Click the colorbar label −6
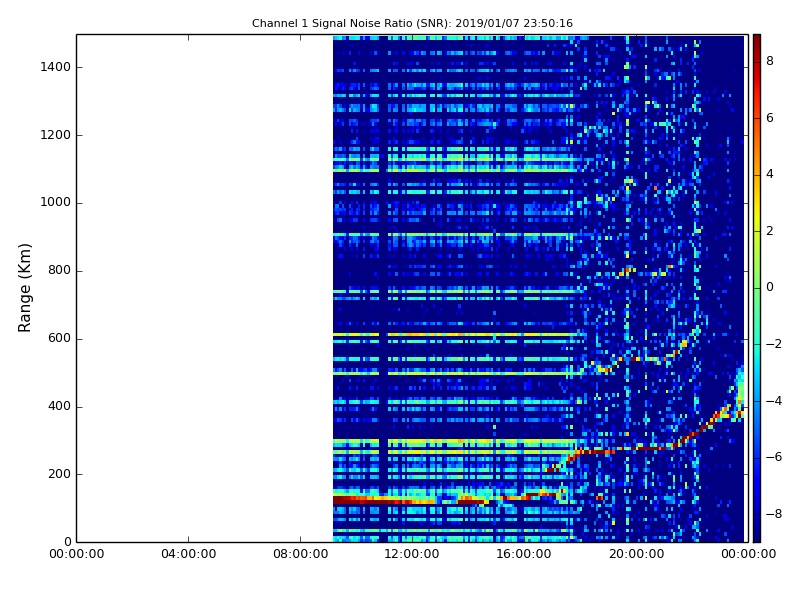The height and width of the screenshot is (600, 800). (773, 457)
